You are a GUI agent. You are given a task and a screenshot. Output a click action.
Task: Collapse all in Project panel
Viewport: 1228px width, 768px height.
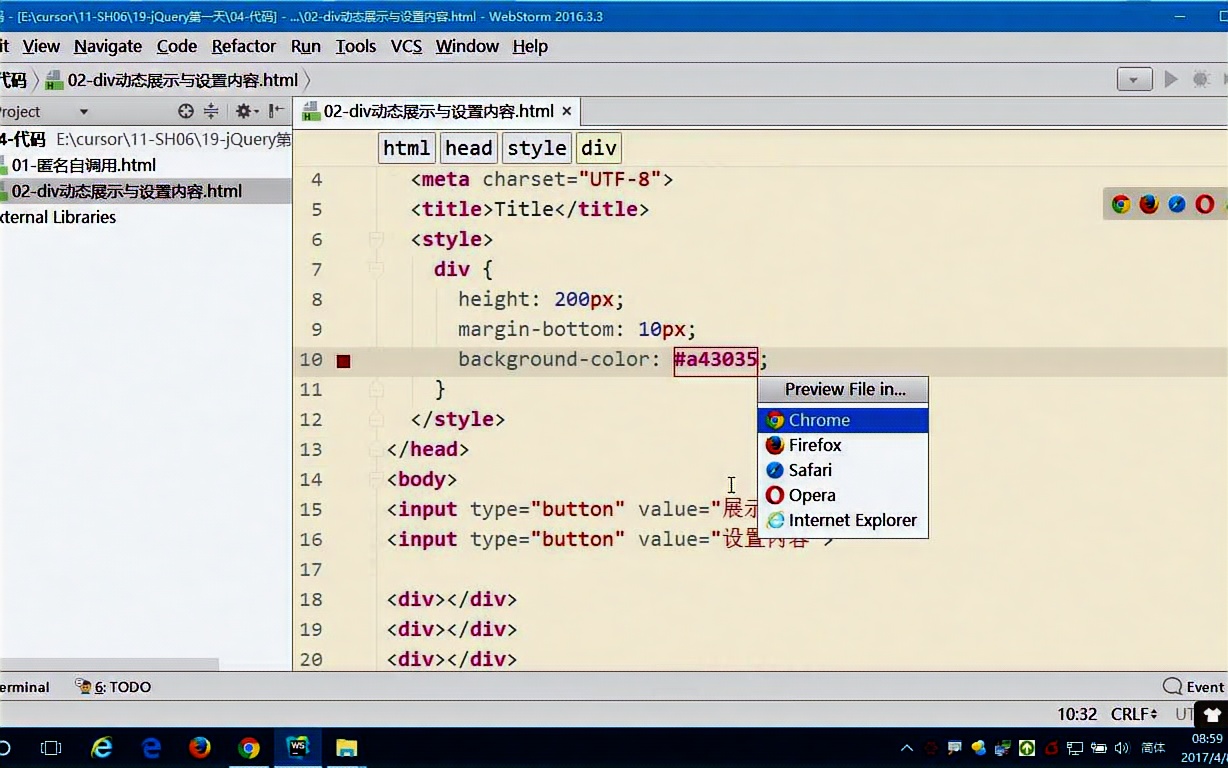tap(211, 111)
